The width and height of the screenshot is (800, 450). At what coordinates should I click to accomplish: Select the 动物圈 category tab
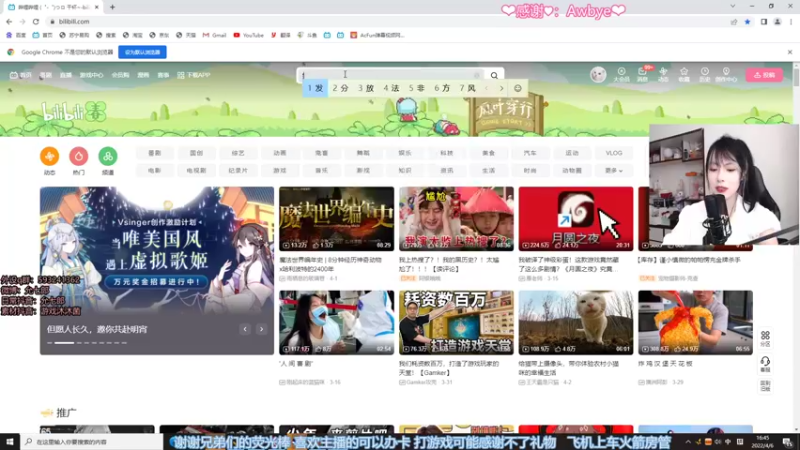pyautogui.click(x=572, y=170)
